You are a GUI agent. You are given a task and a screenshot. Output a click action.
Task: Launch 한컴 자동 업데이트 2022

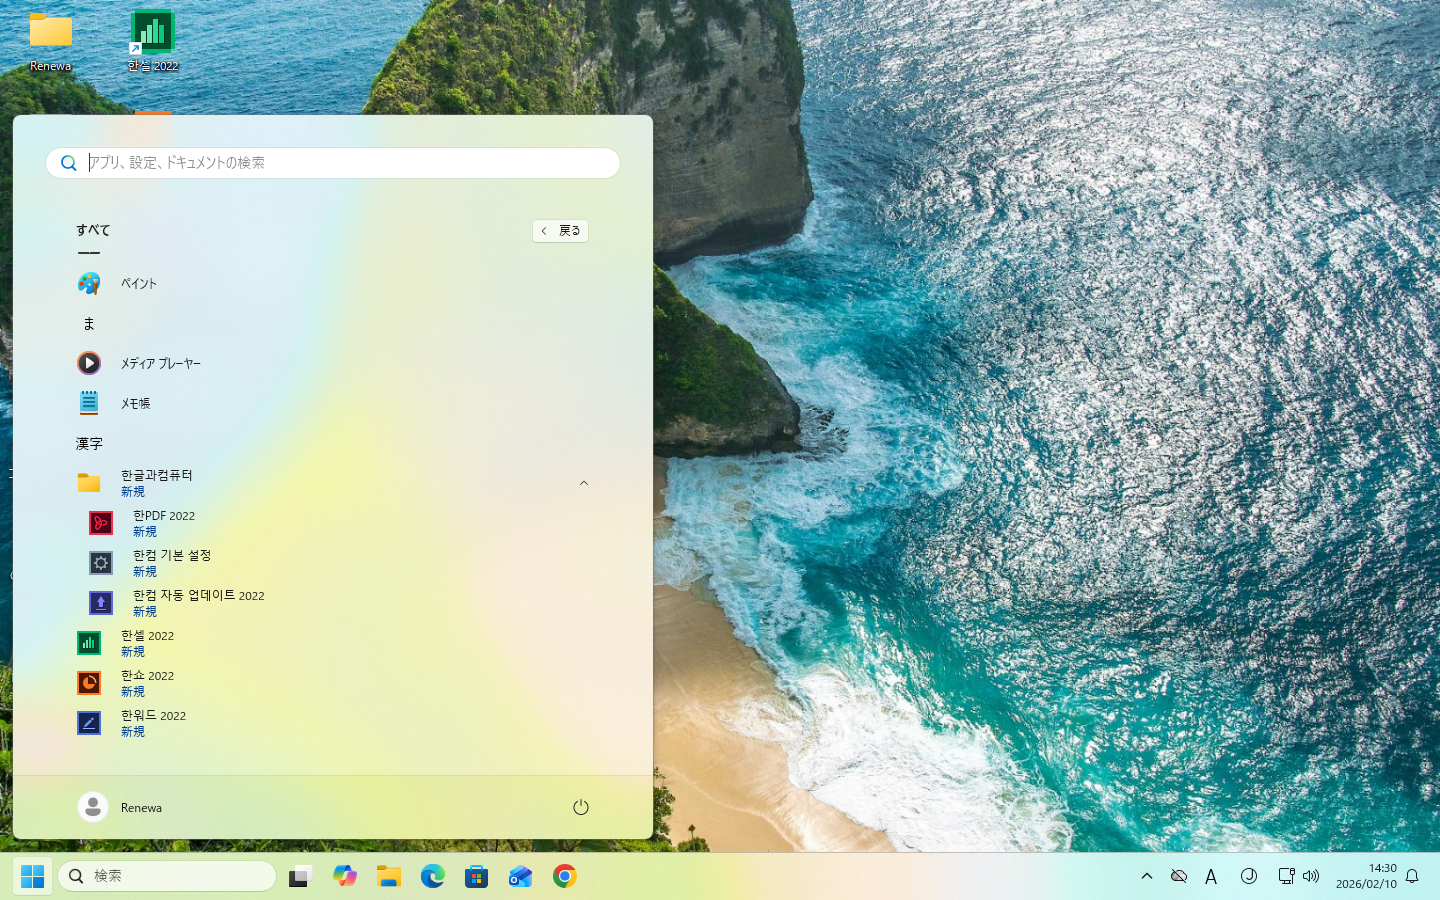(198, 603)
